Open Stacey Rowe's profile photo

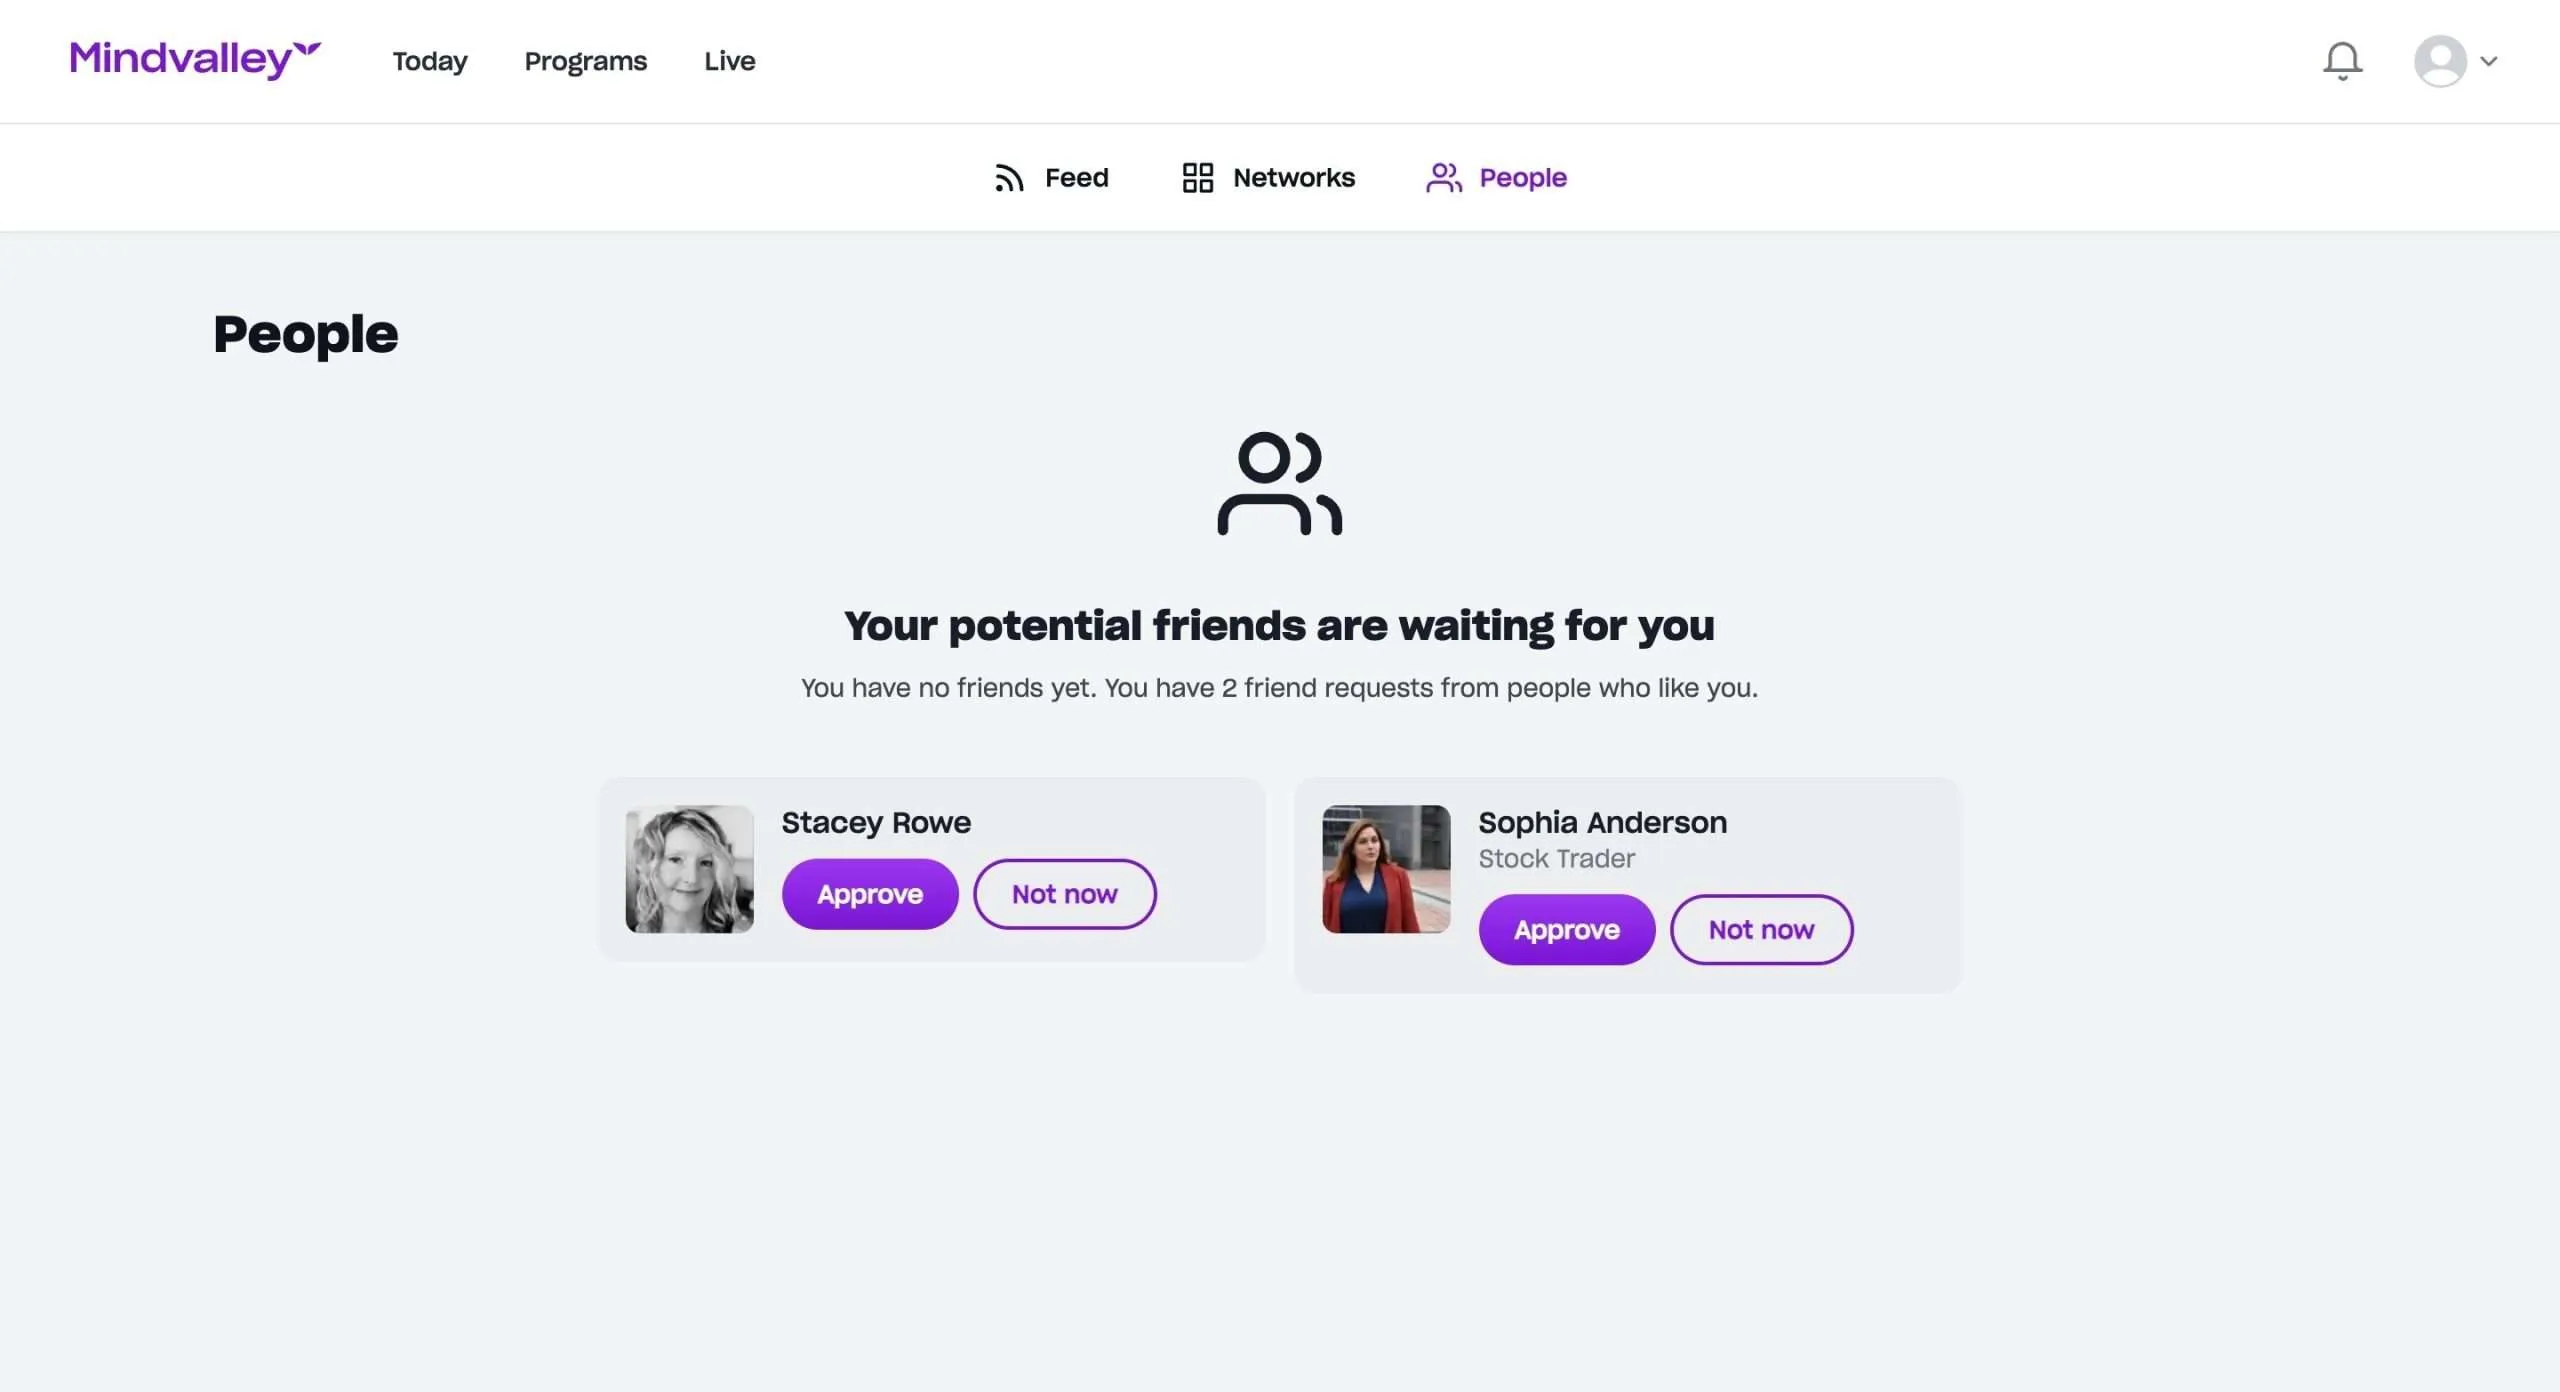[690, 869]
